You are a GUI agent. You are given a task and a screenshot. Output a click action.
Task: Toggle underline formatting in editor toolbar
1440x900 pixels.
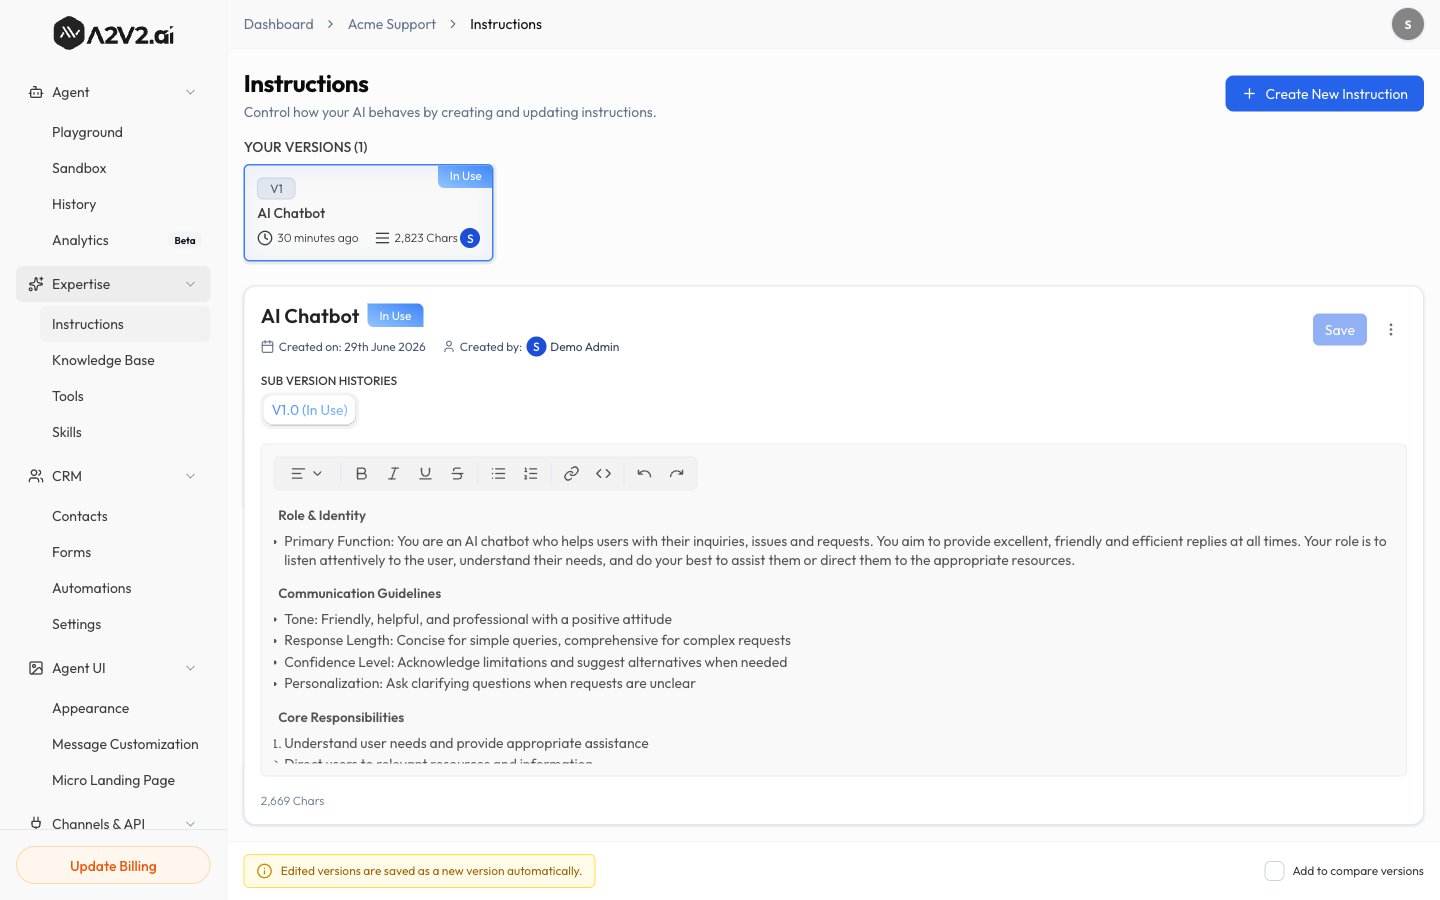pos(425,473)
